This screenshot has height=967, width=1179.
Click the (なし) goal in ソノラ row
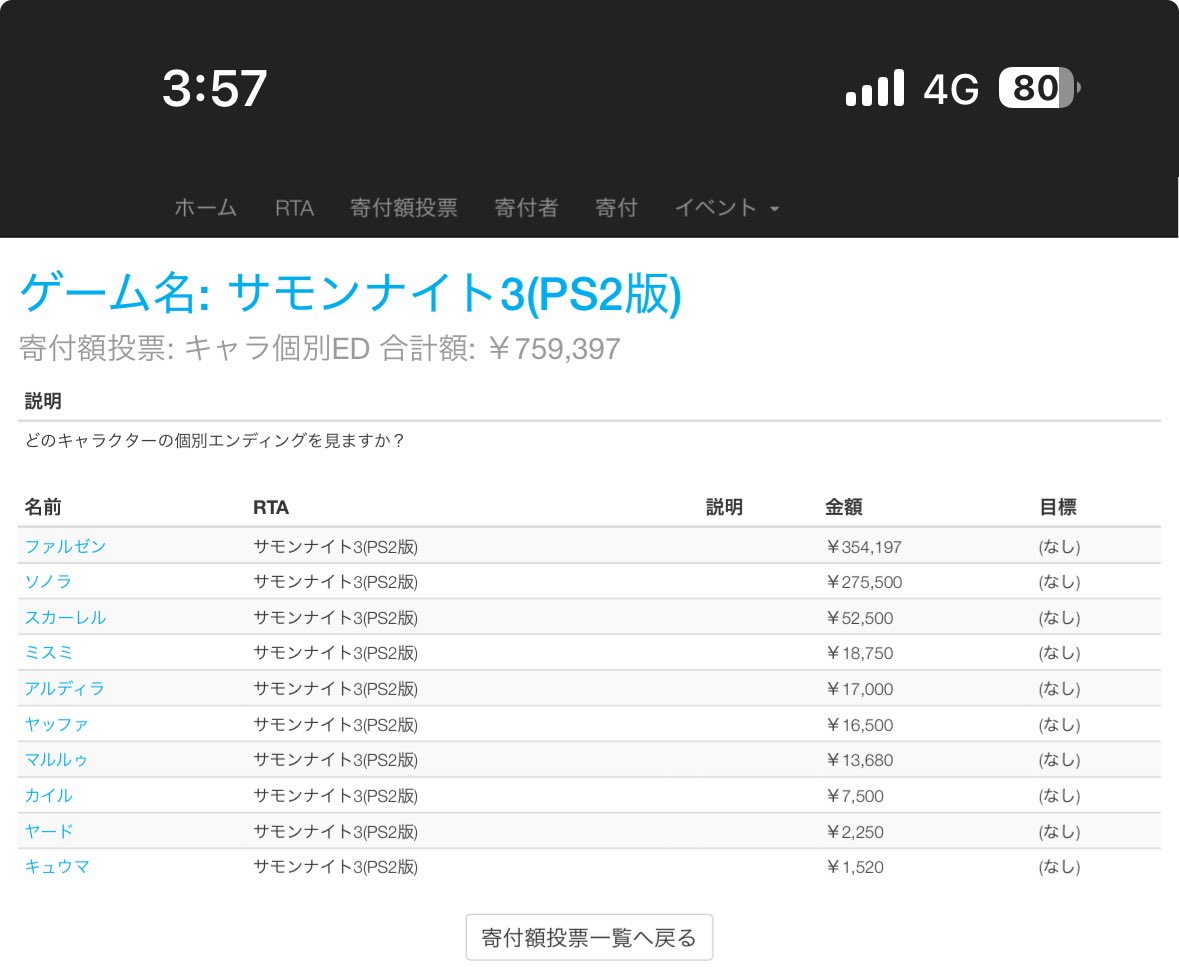click(x=1059, y=583)
